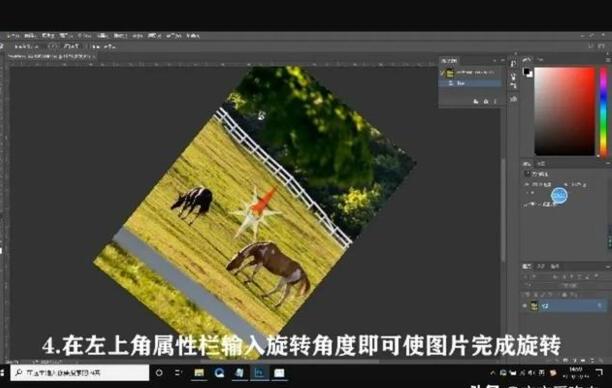Image resolution: width=612 pixels, height=388 pixels.
Task: Click the Windows taskbar search box
Action: click(x=80, y=373)
